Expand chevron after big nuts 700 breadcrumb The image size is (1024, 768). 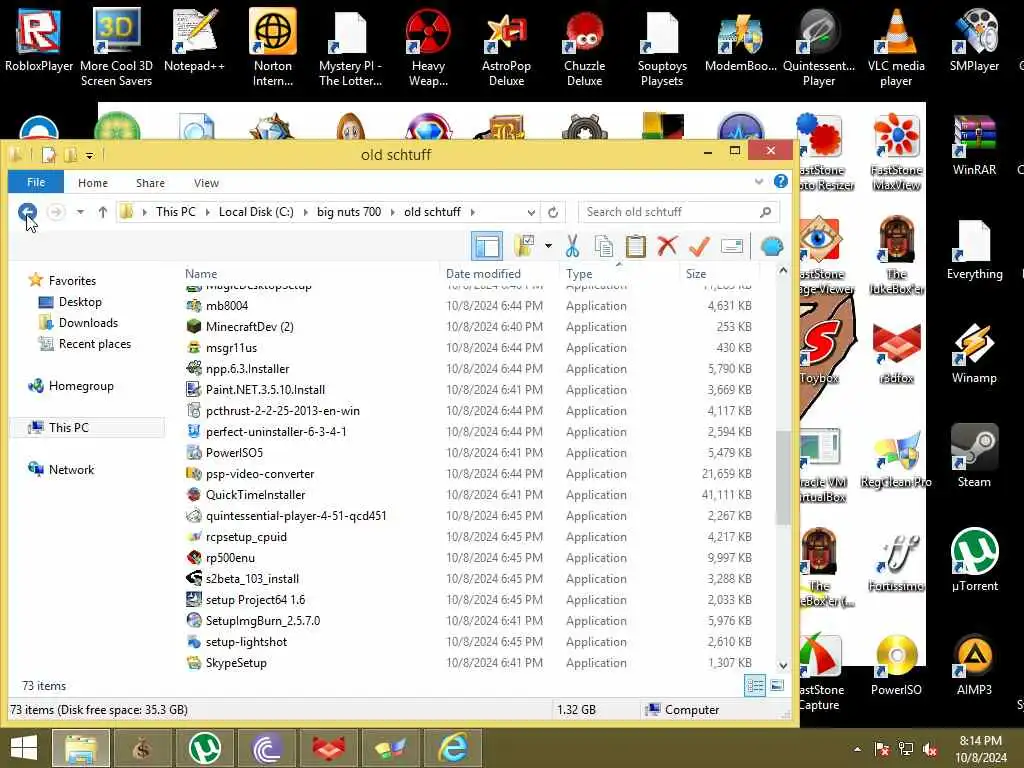click(393, 212)
